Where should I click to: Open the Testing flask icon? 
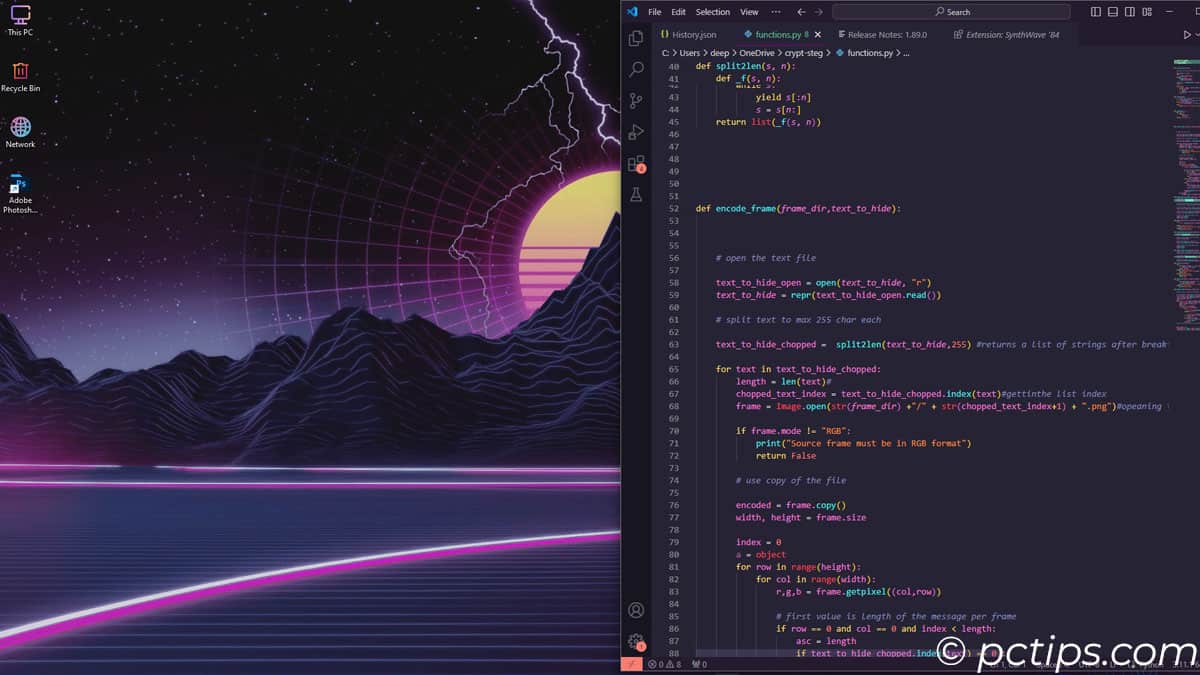point(636,195)
